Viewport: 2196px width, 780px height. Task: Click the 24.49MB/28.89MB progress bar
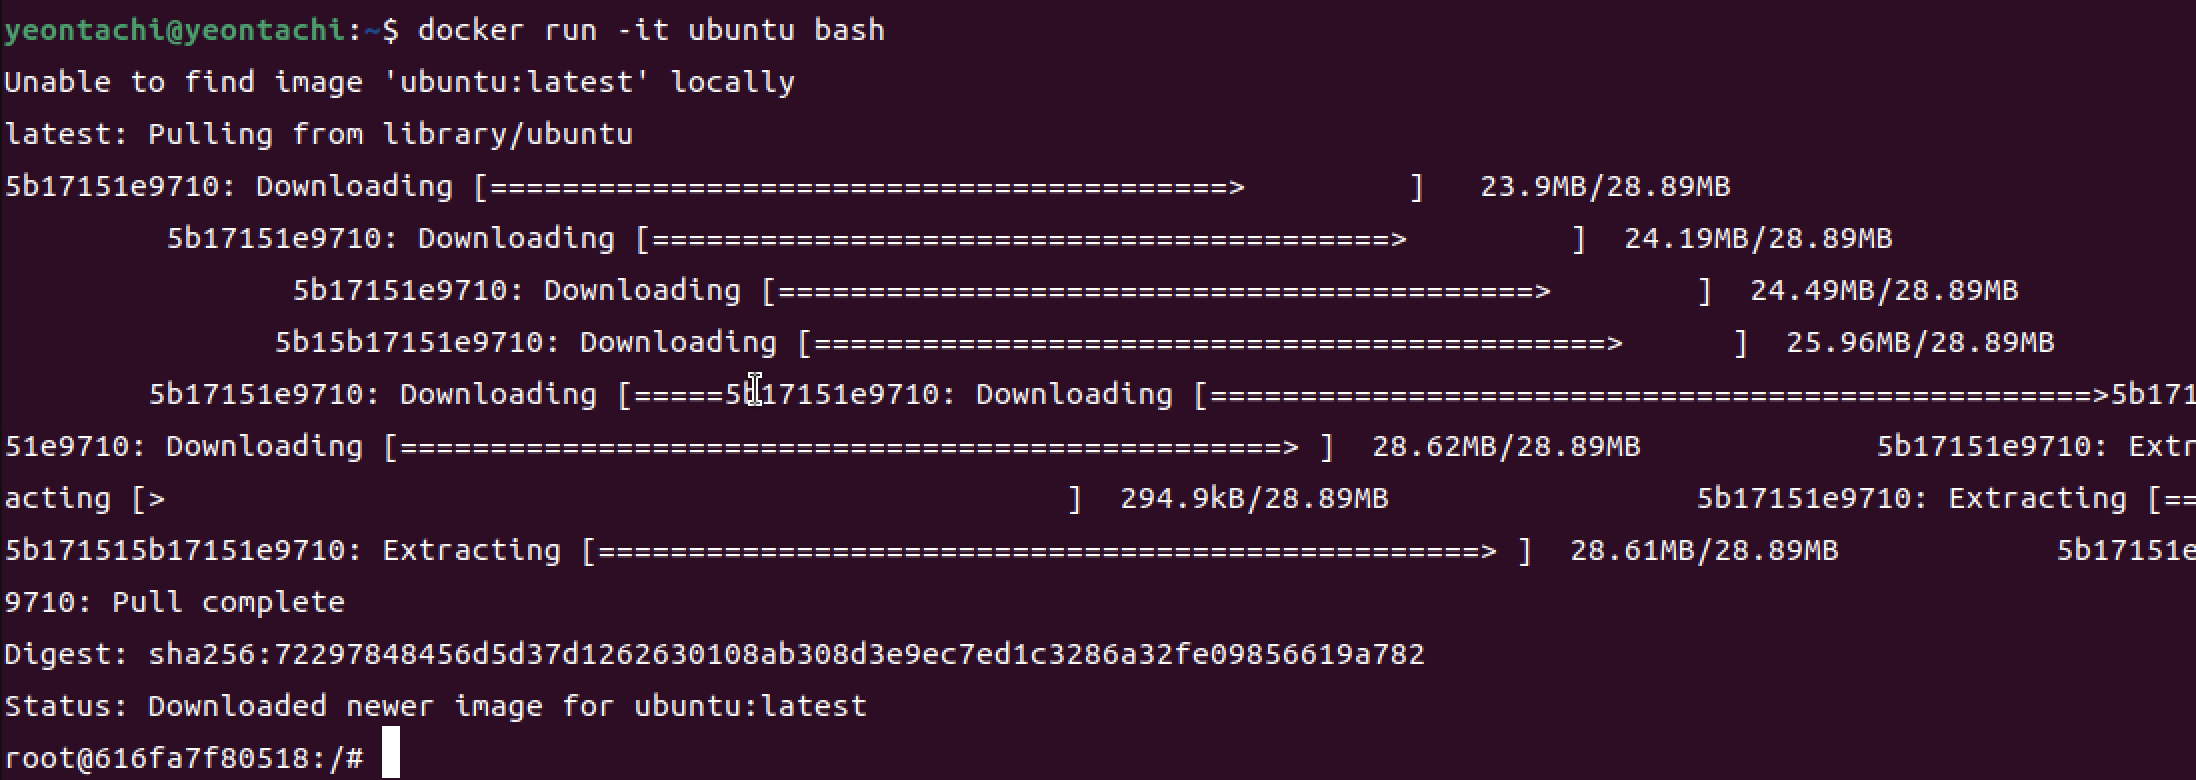tap(1236, 290)
